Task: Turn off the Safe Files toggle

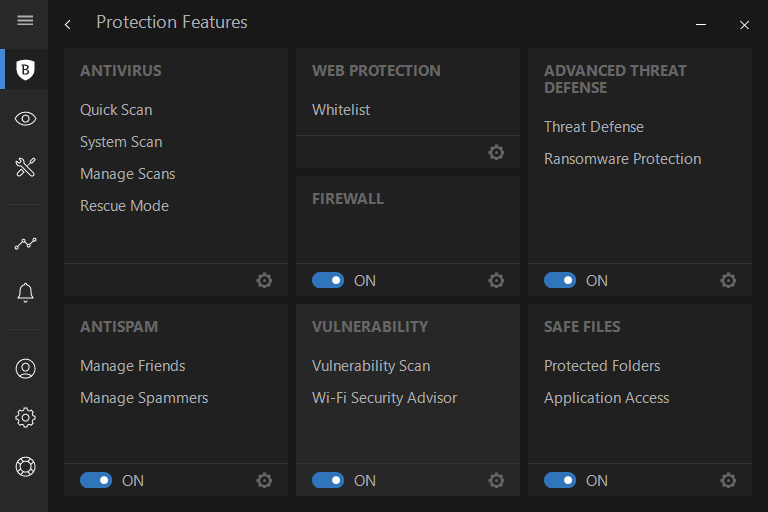Action: point(560,481)
